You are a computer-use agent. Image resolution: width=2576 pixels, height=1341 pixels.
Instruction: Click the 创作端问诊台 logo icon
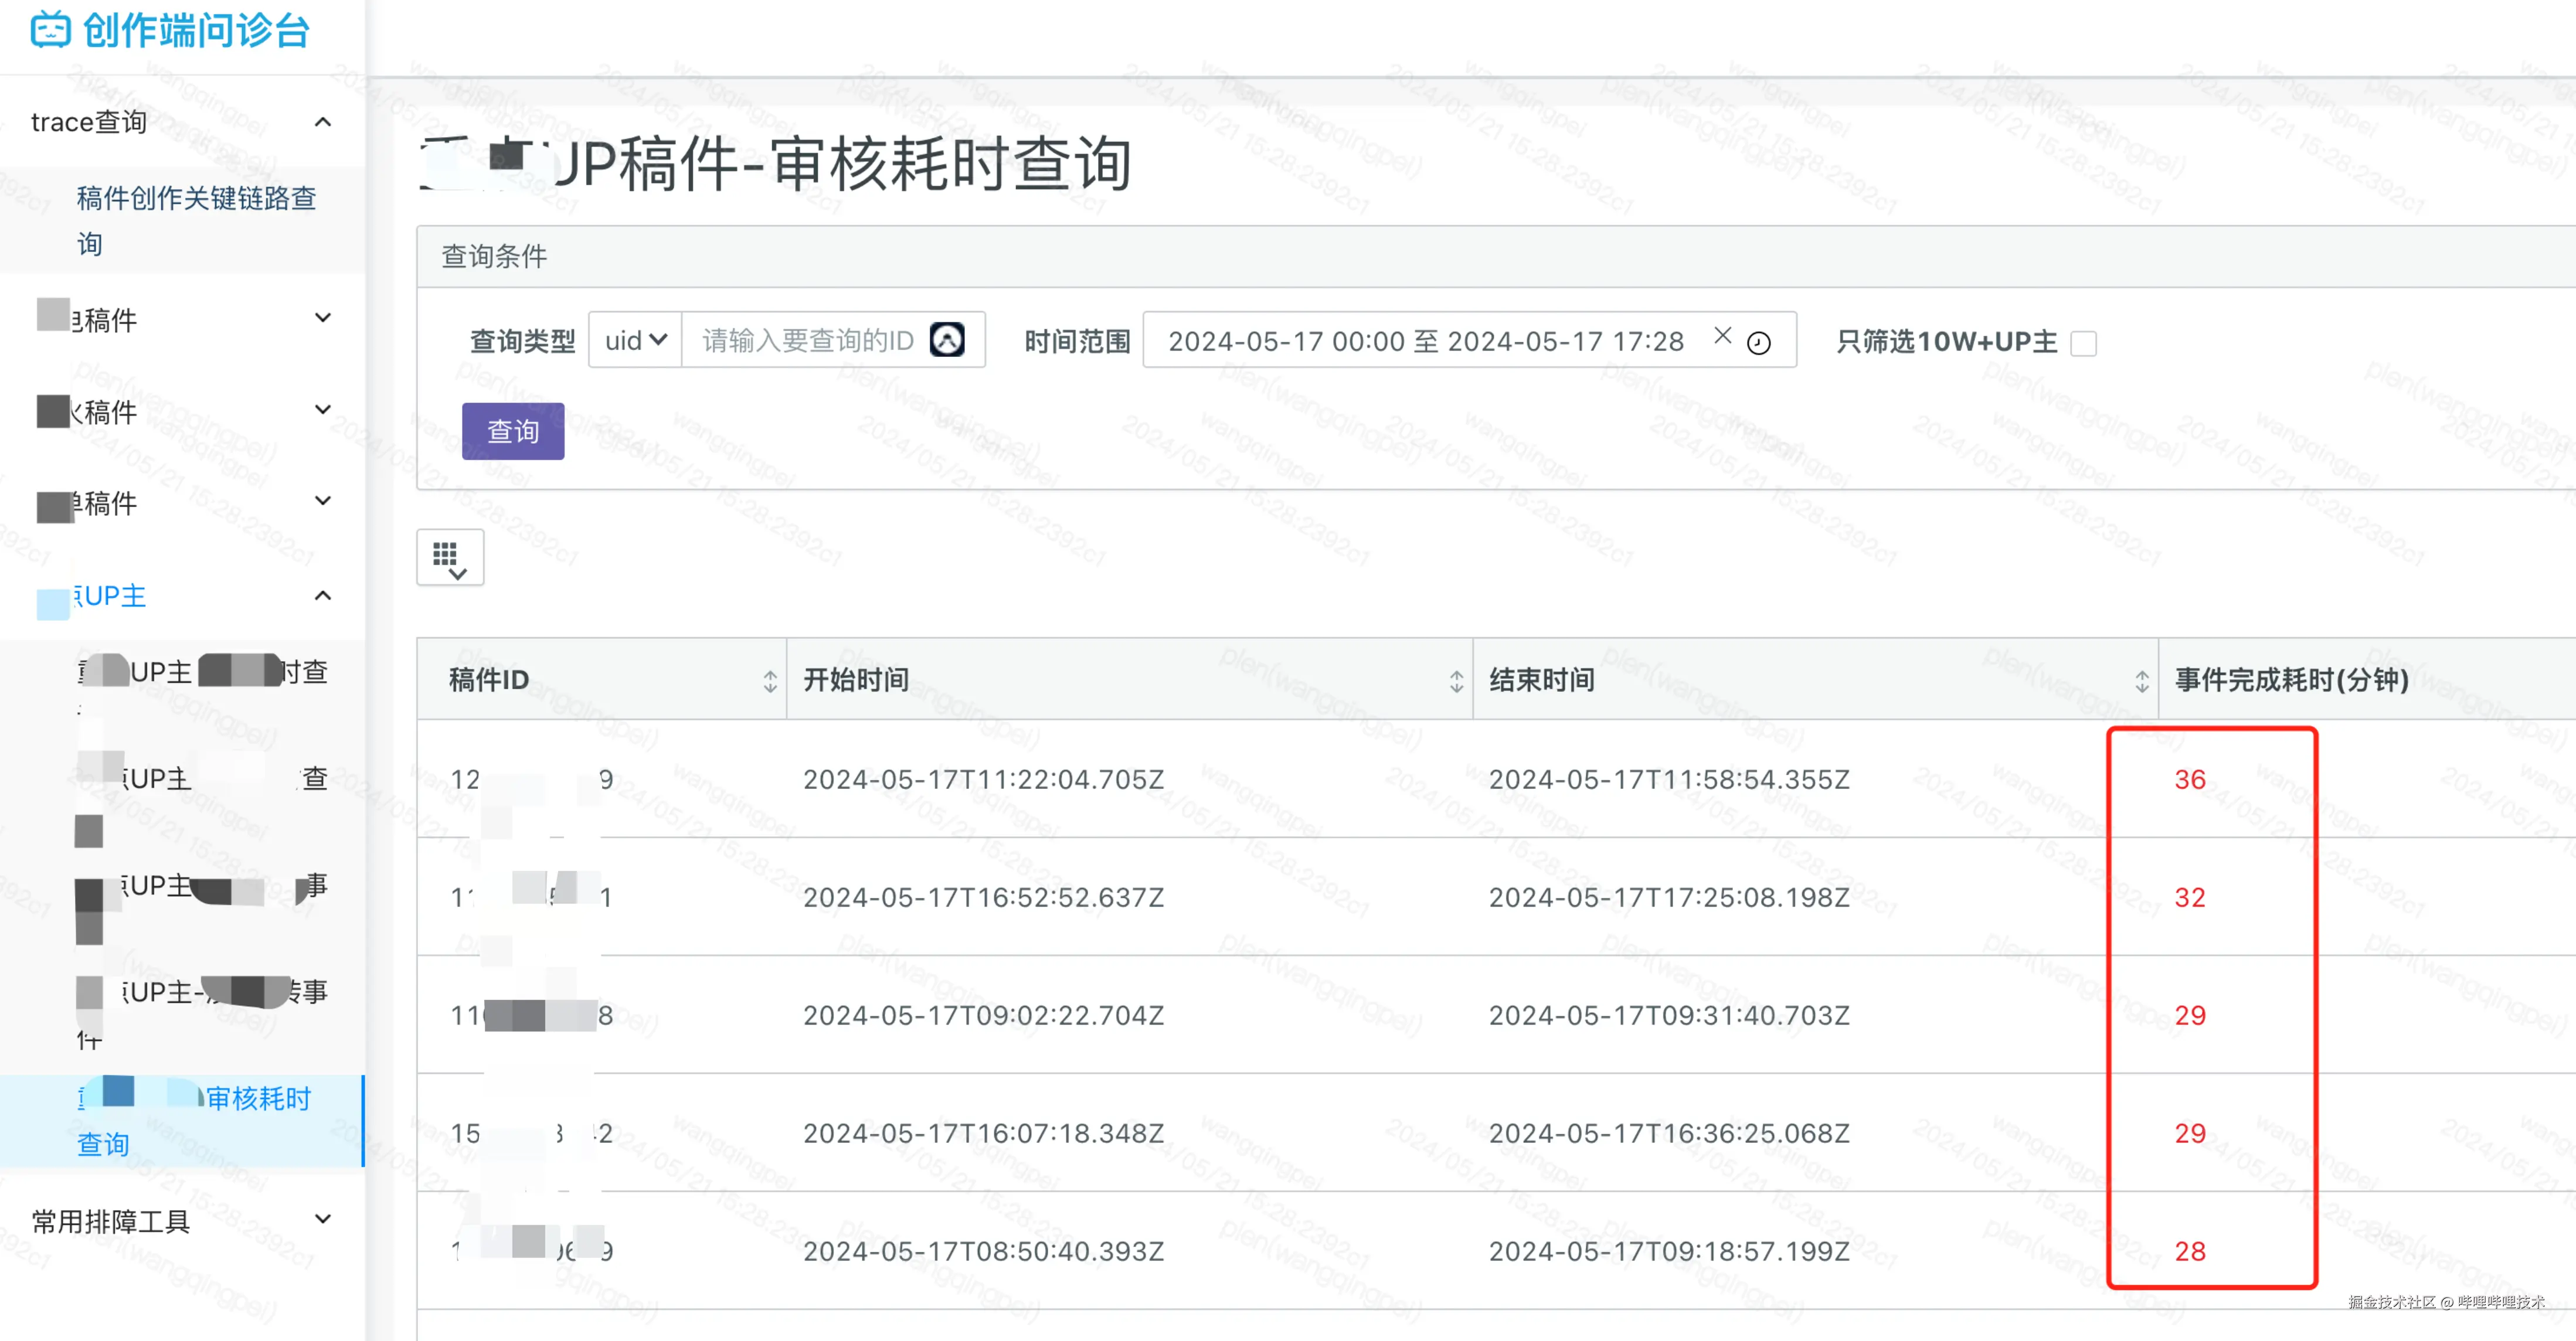pyautogui.click(x=50, y=30)
